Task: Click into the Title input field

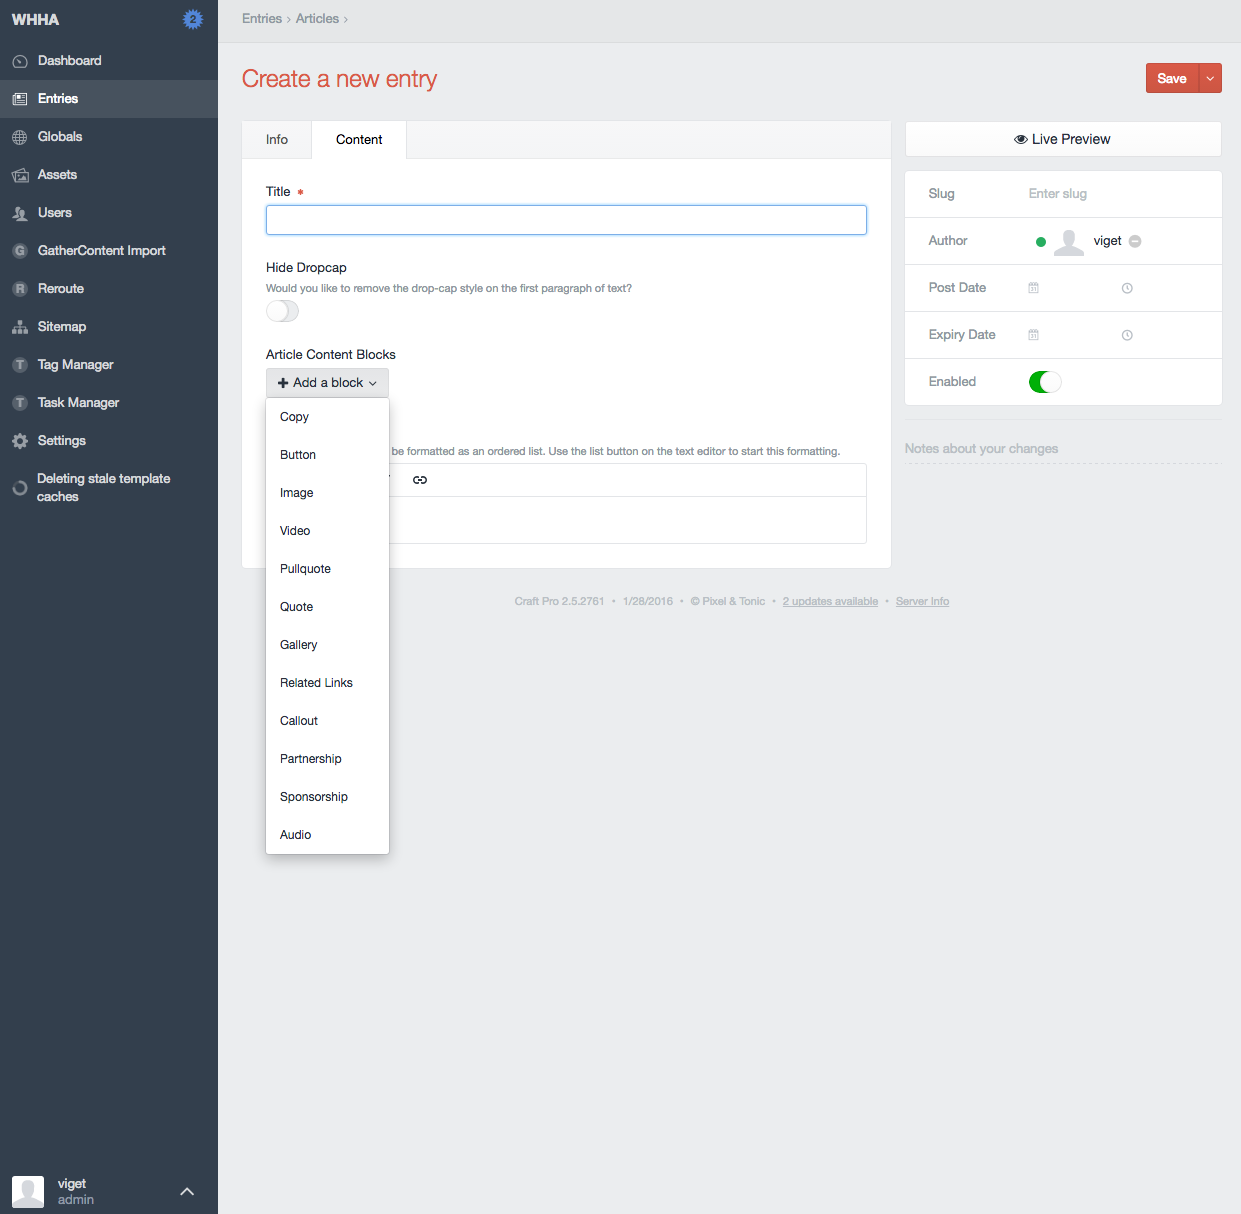Action: pos(566,220)
